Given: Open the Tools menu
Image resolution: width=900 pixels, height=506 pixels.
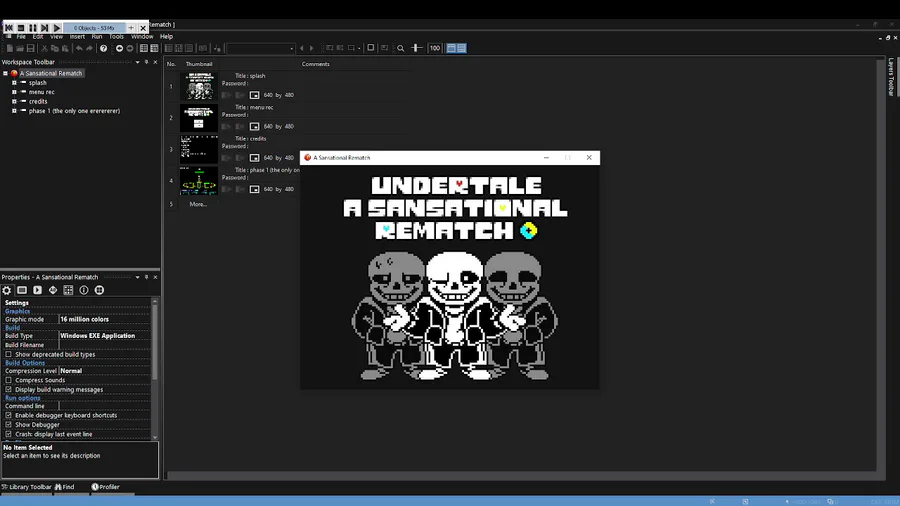Looking at the screenshot, I should (x=117, y=36).
